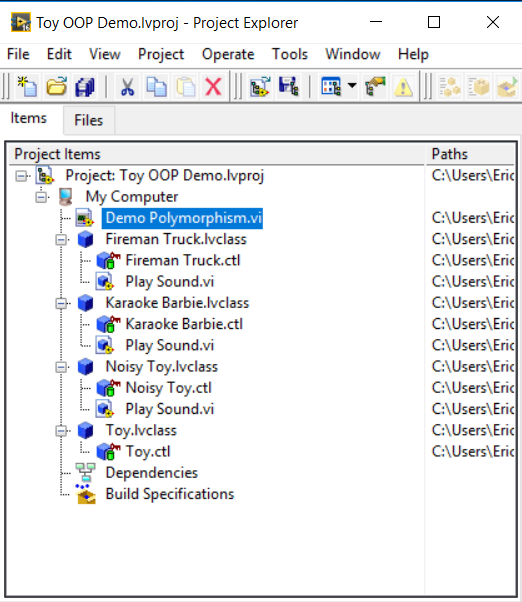Select the My Computer label
Viewport: 522px width, 602px height.
132,197
